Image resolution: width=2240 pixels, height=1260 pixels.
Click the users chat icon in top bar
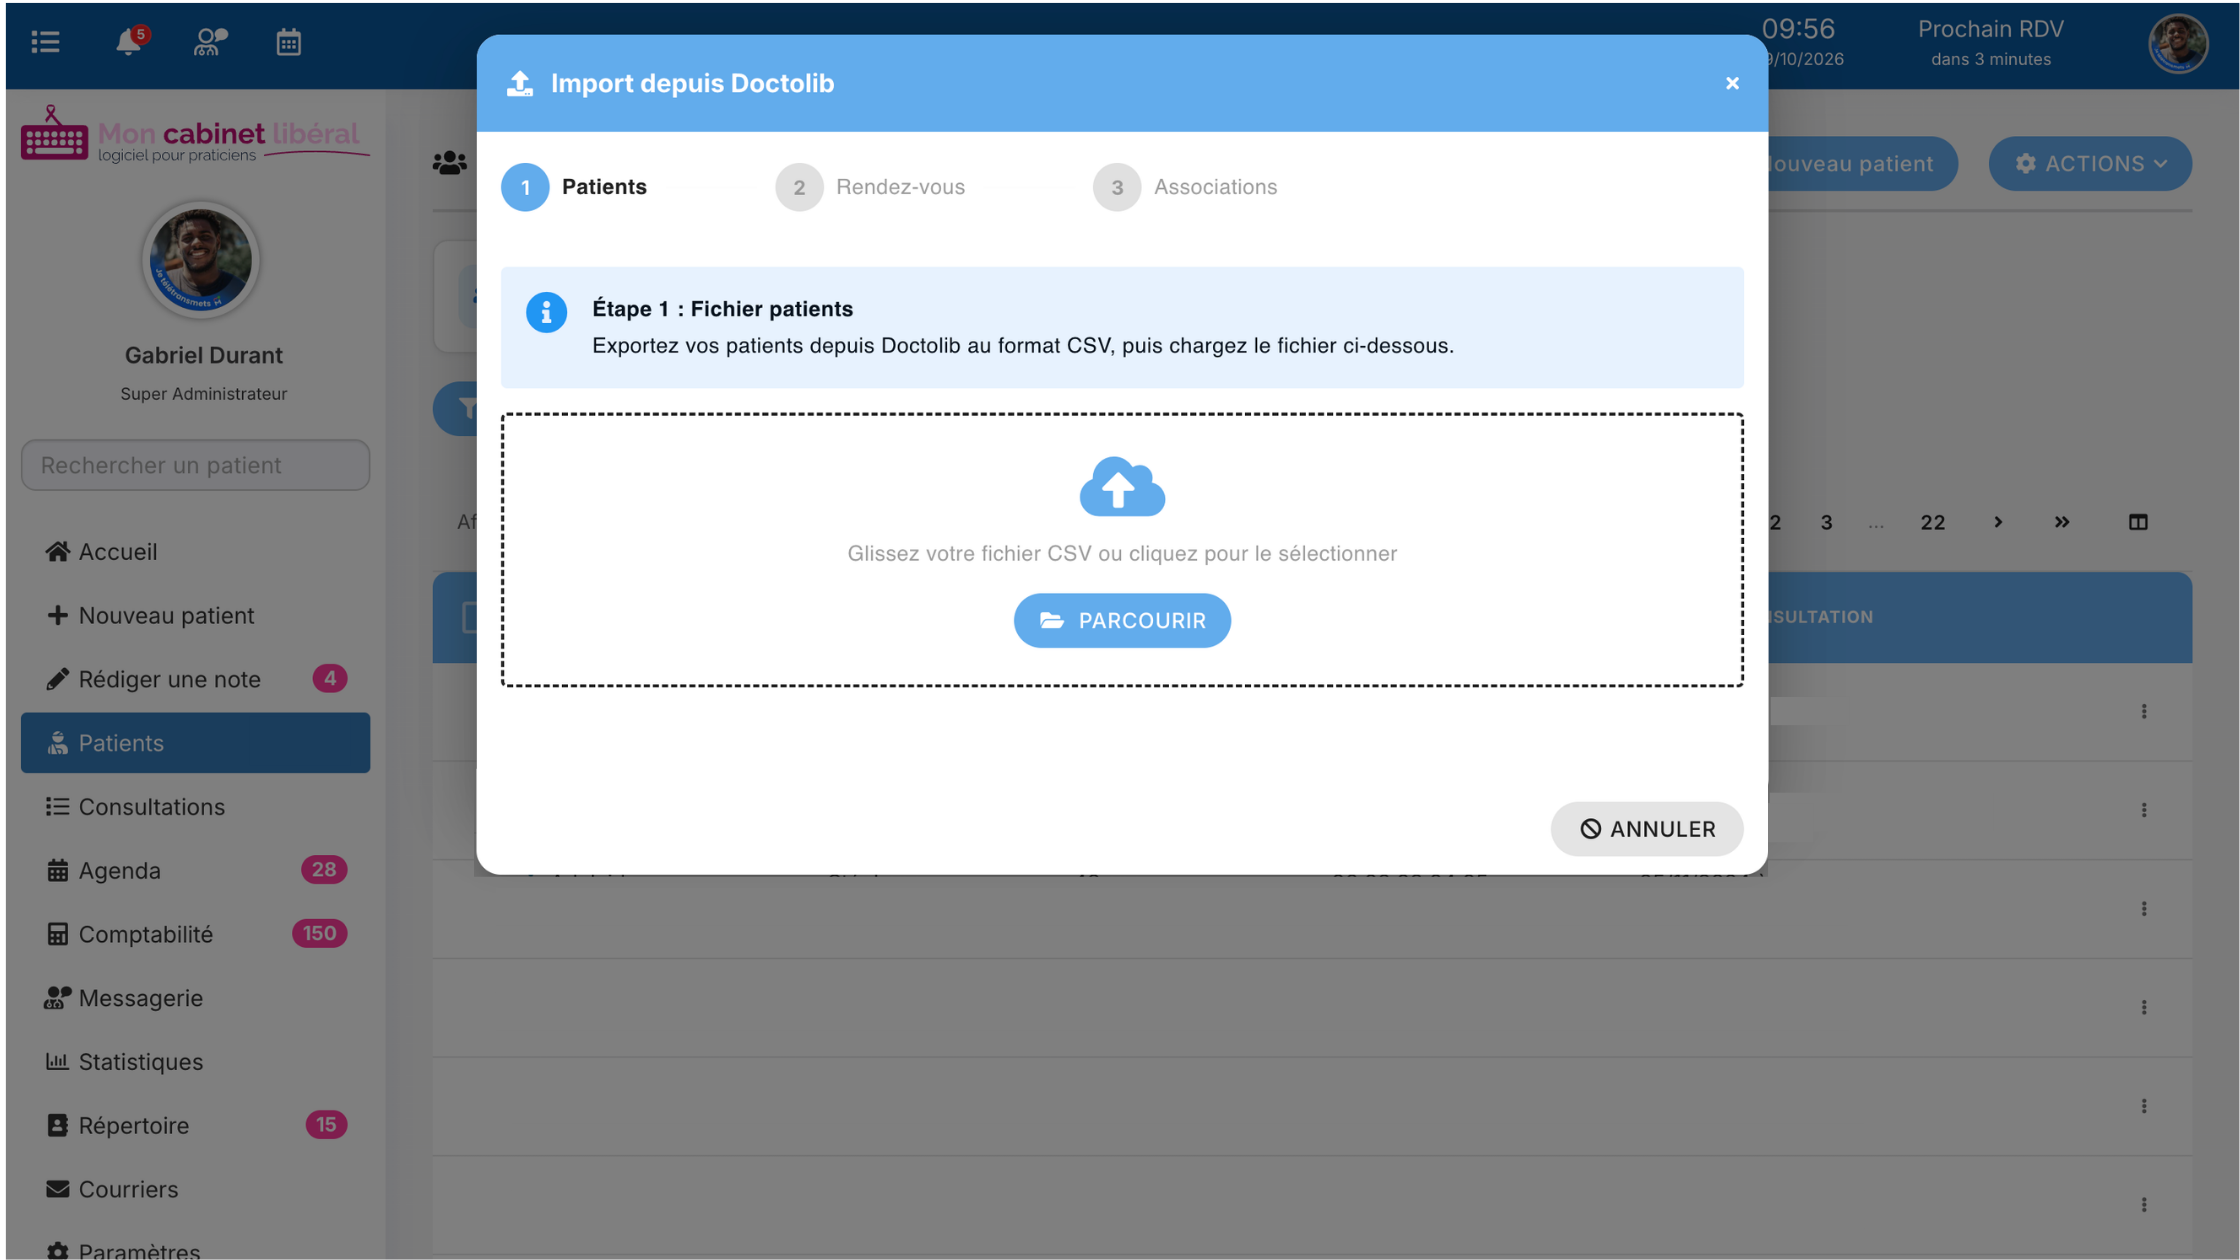(210, 42)
